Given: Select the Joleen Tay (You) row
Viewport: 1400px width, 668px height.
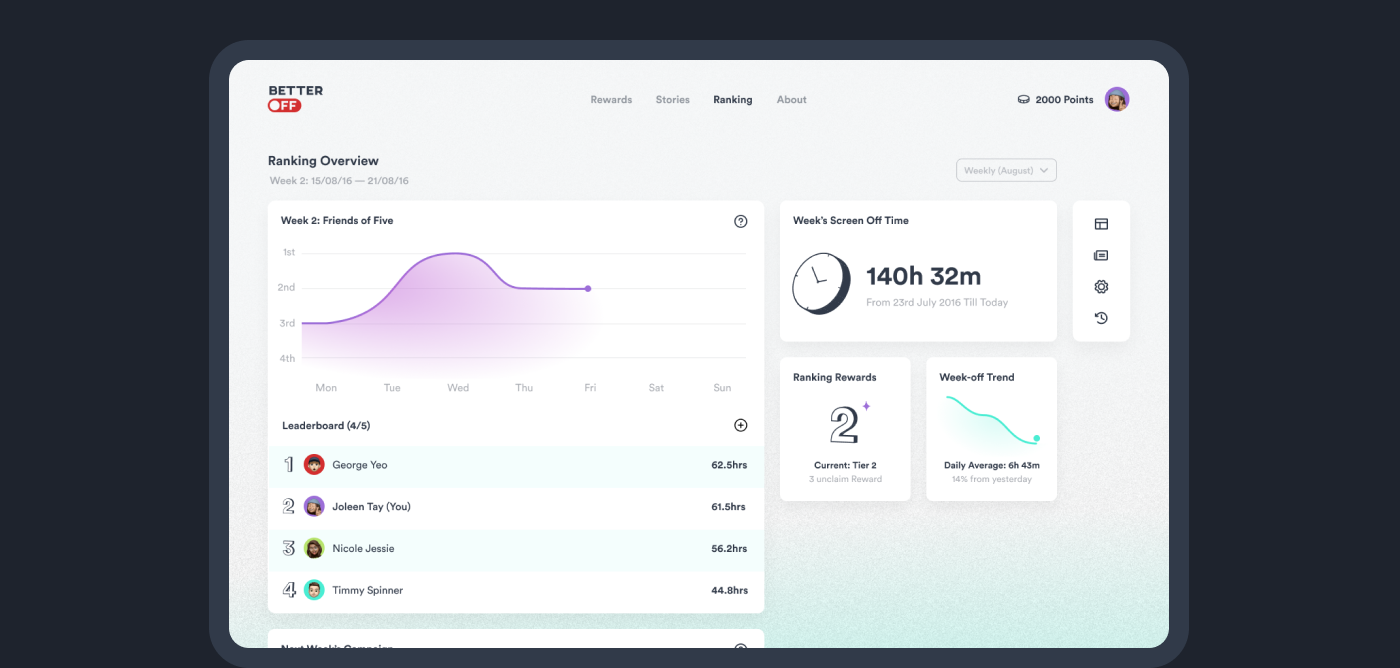Looking at the screenshot, I should pos(516,507).
